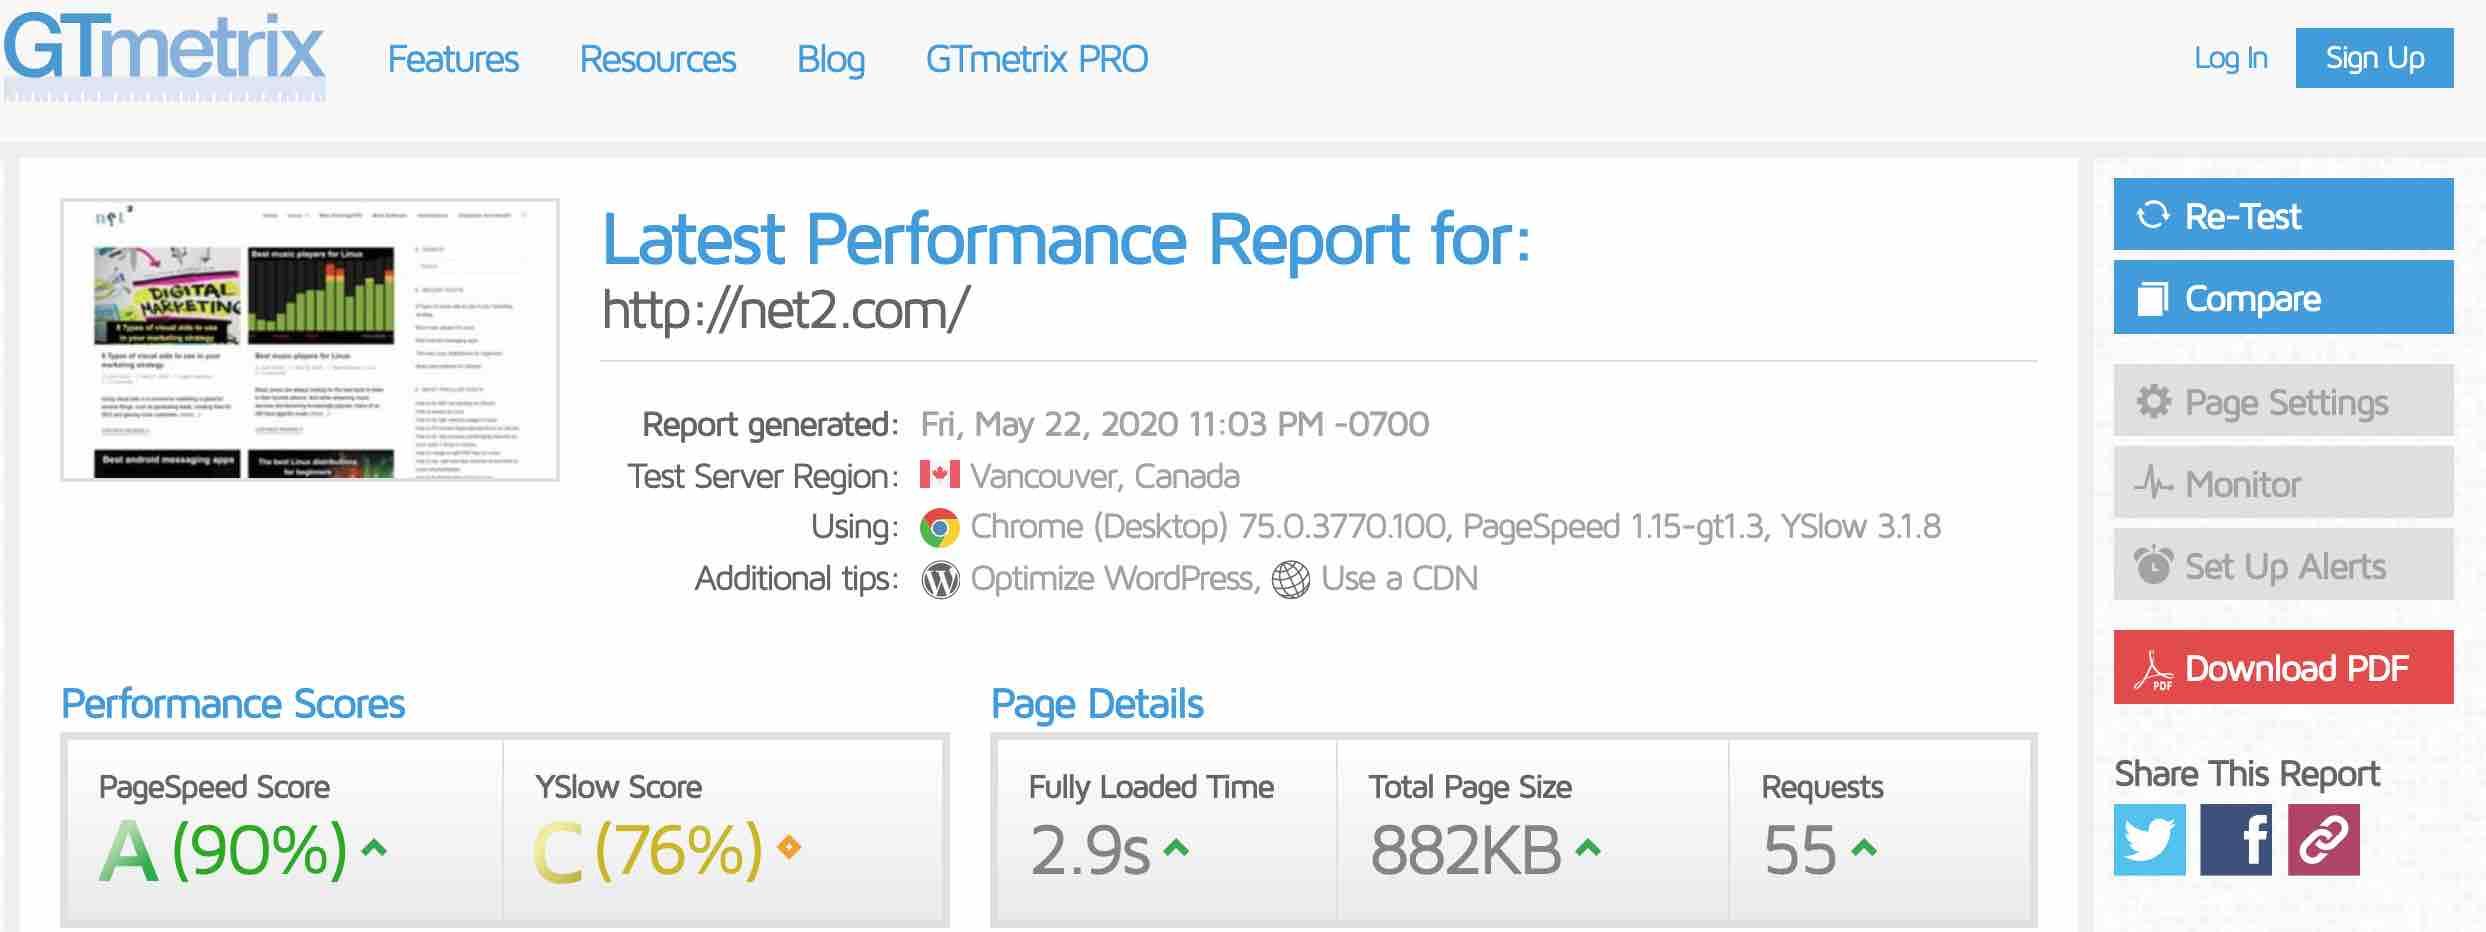Click the orange diamond beside YSlow score

pyautogui.click(x=789, y=848)
